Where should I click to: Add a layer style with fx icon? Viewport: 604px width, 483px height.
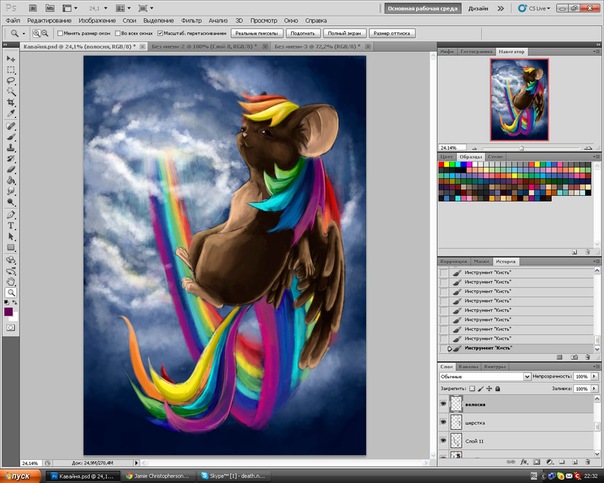pos(524,461)
